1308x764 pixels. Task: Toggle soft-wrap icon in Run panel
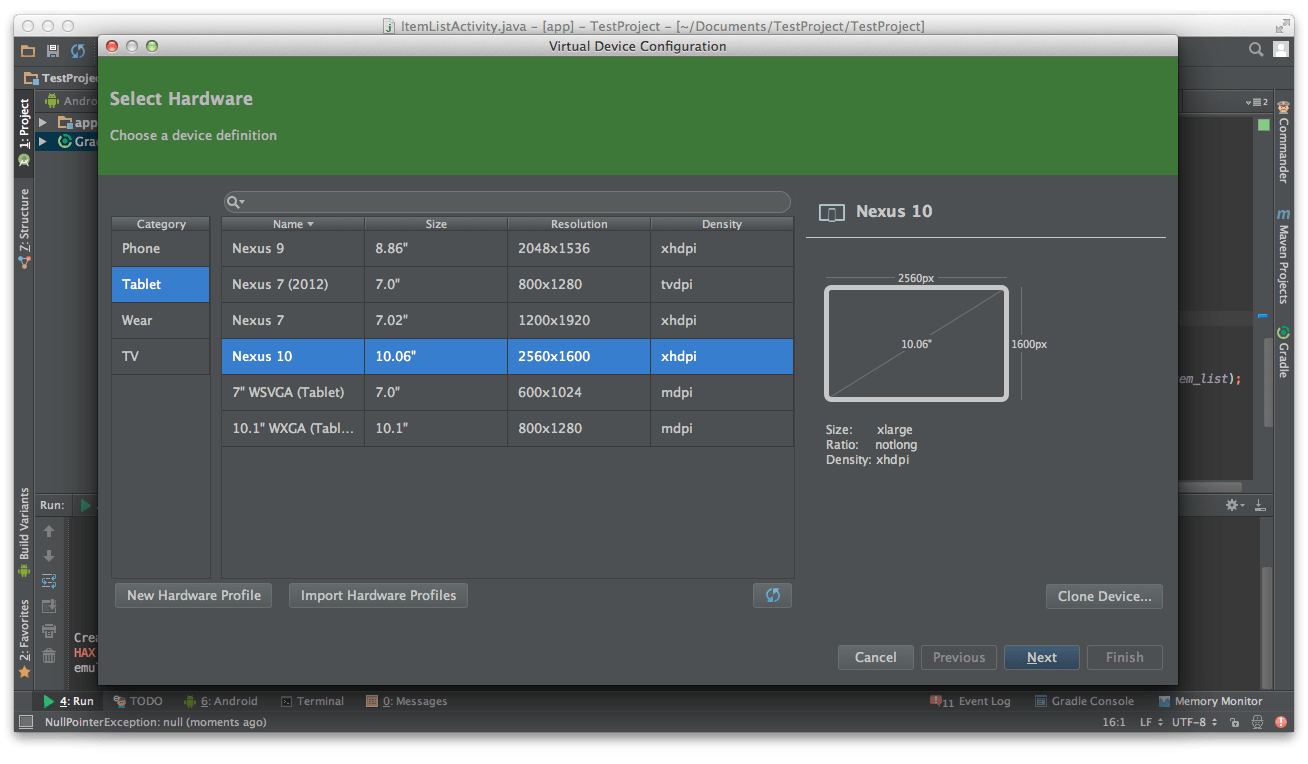pyautogui.click(x=49, y=581)
